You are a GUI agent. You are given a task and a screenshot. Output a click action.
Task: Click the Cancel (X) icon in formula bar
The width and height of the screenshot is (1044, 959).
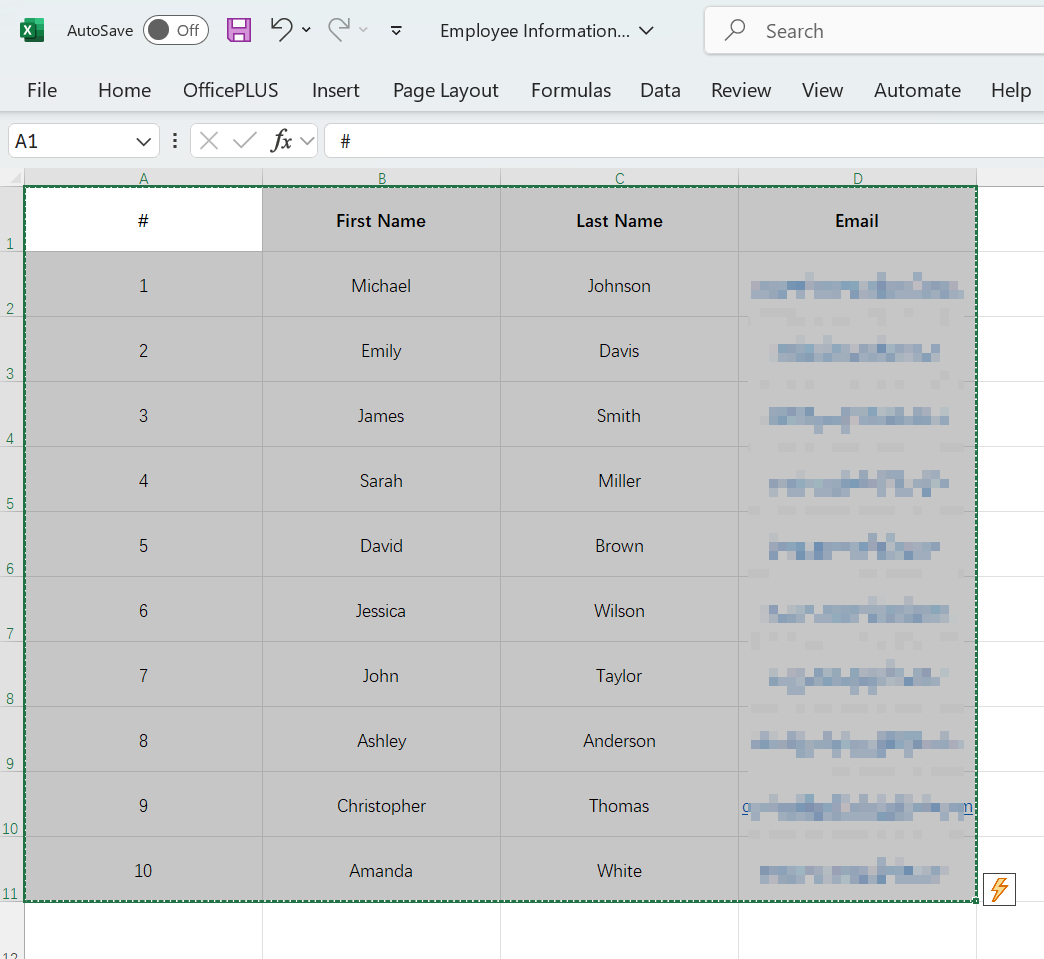pos(209,140)
